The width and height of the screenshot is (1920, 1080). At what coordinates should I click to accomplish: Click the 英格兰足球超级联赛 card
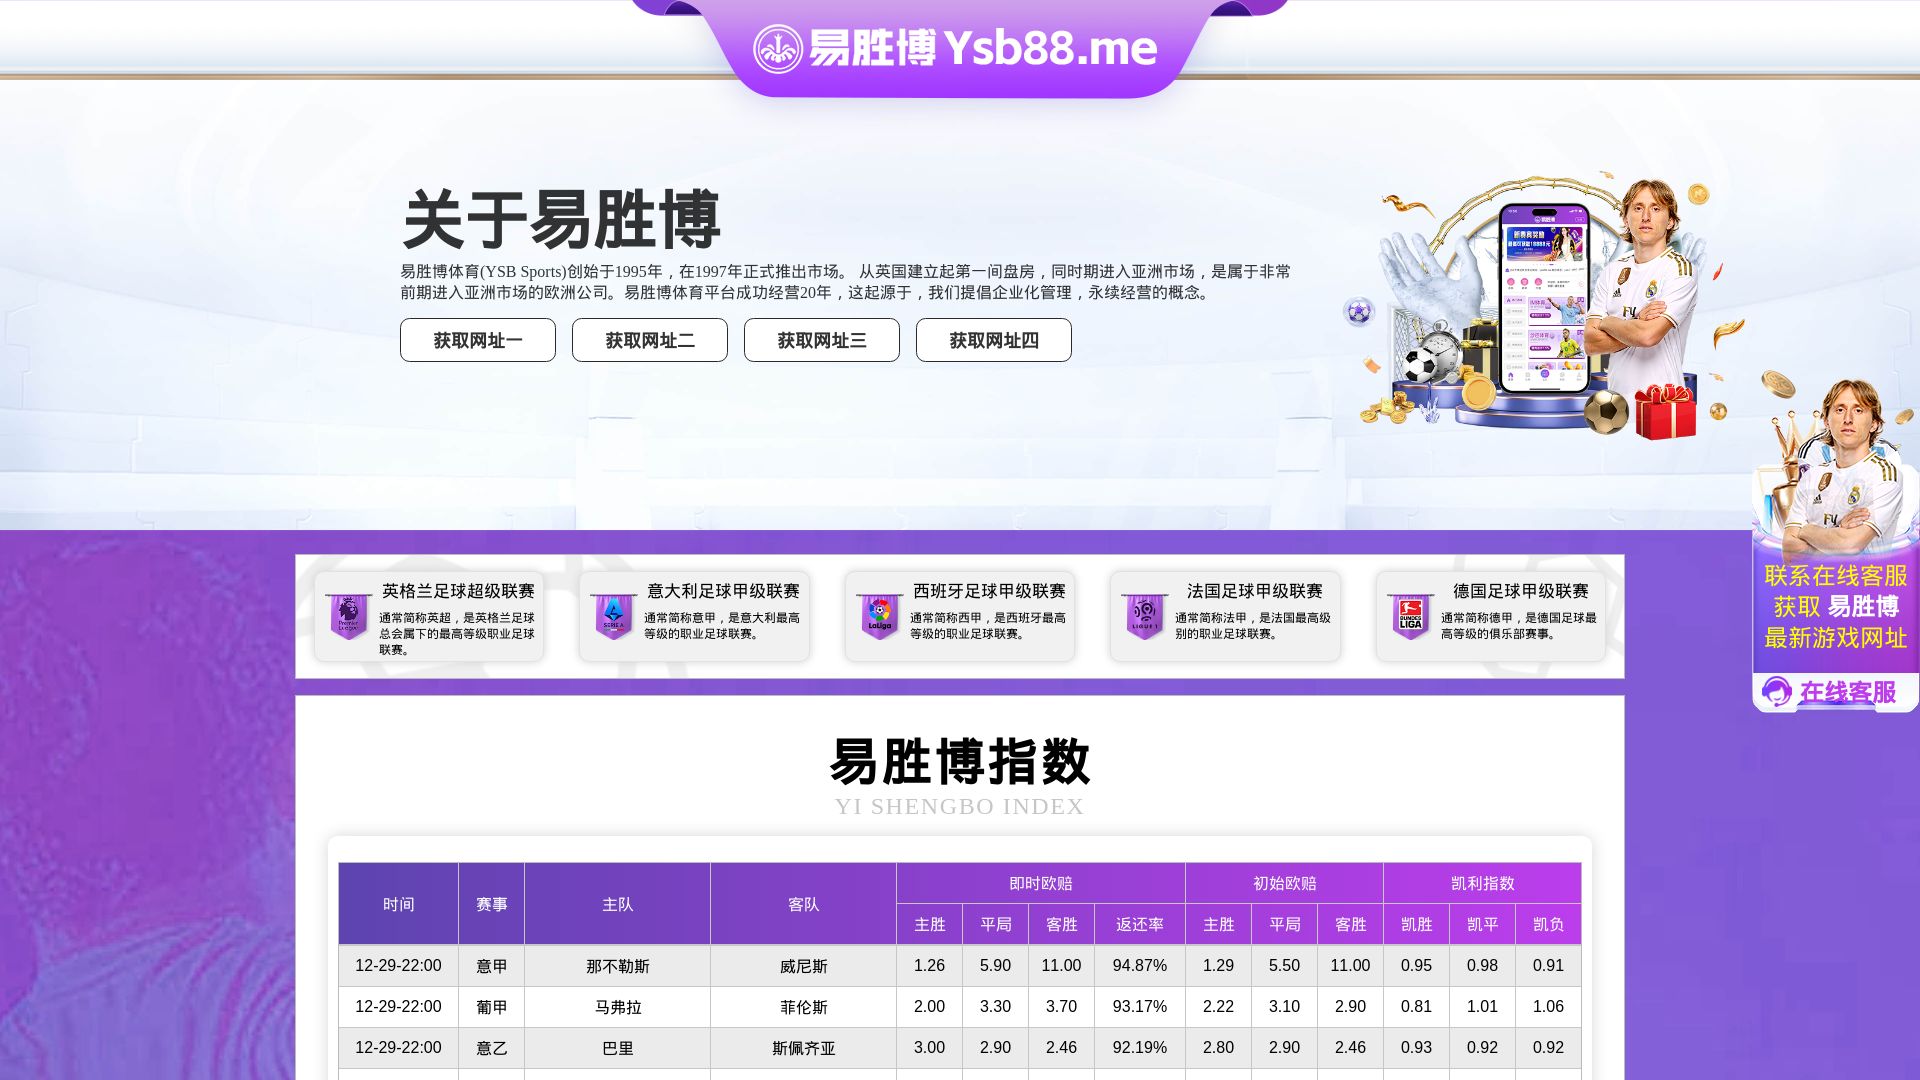(x=428, y=616)
